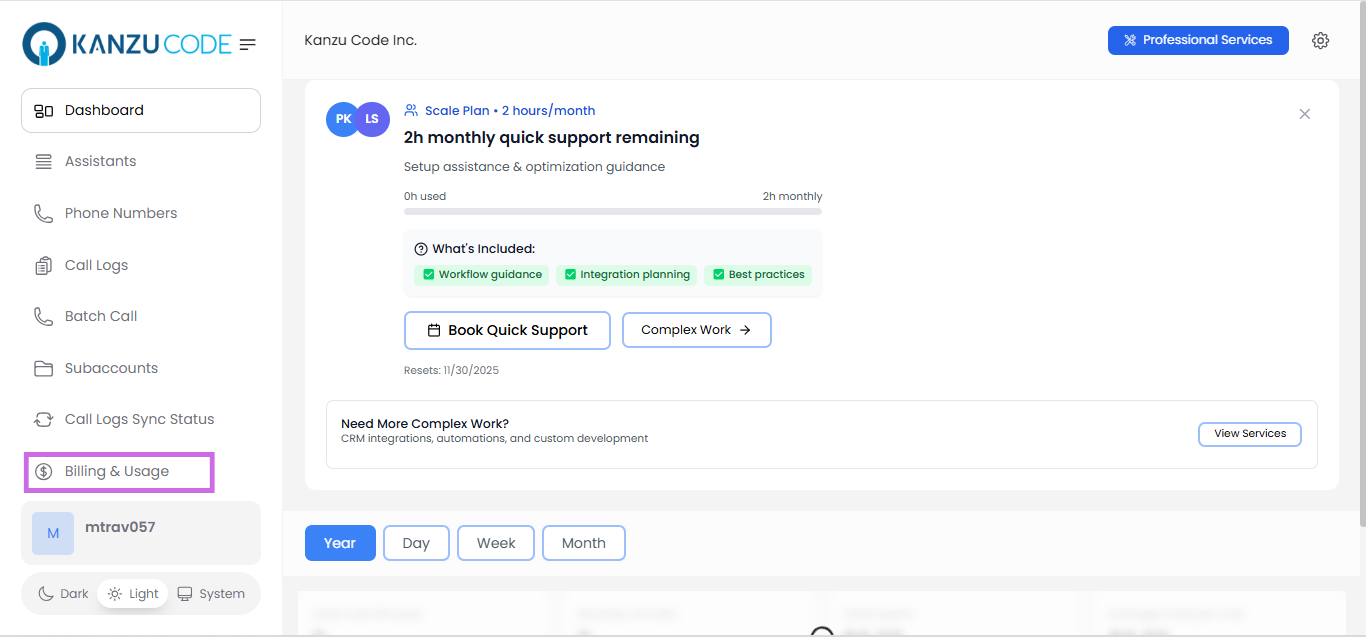Click the Kanzu Code Inc. title
The width and height of the screenshot is (1366, 637).
point(361,41)
